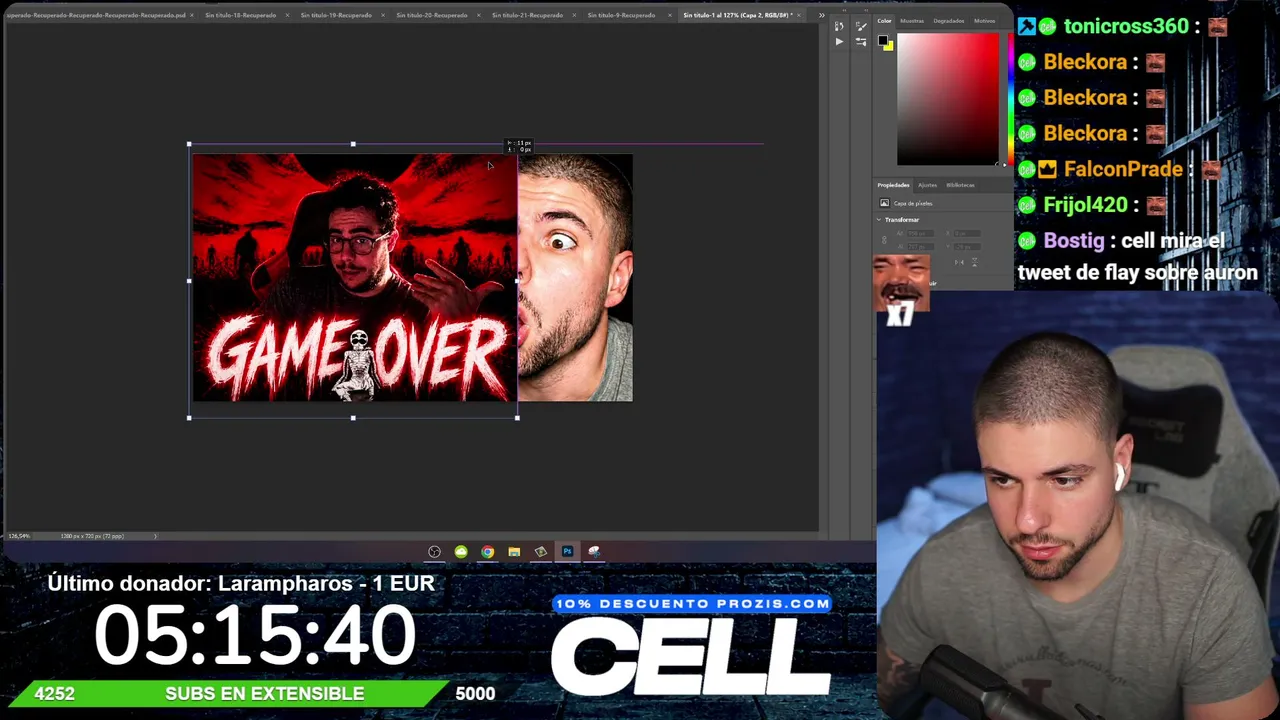Open the Ajustes tab

(928, 185)
